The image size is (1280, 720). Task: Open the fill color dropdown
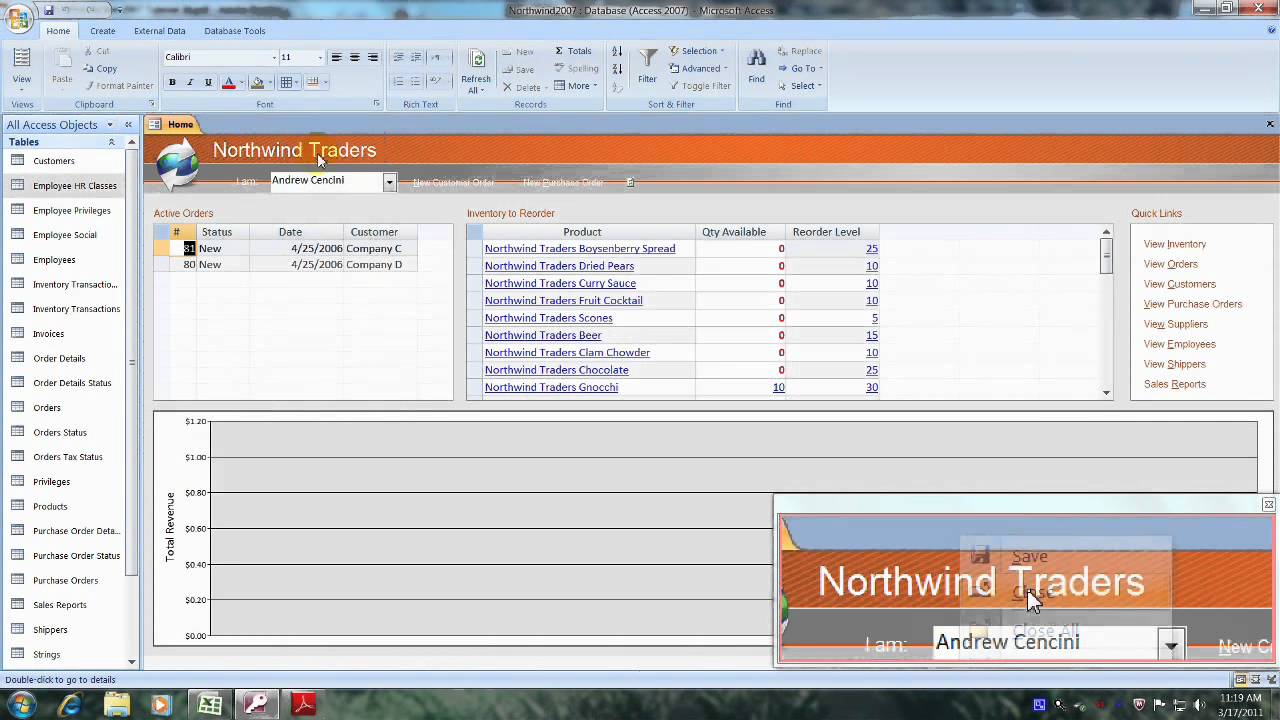270,82
